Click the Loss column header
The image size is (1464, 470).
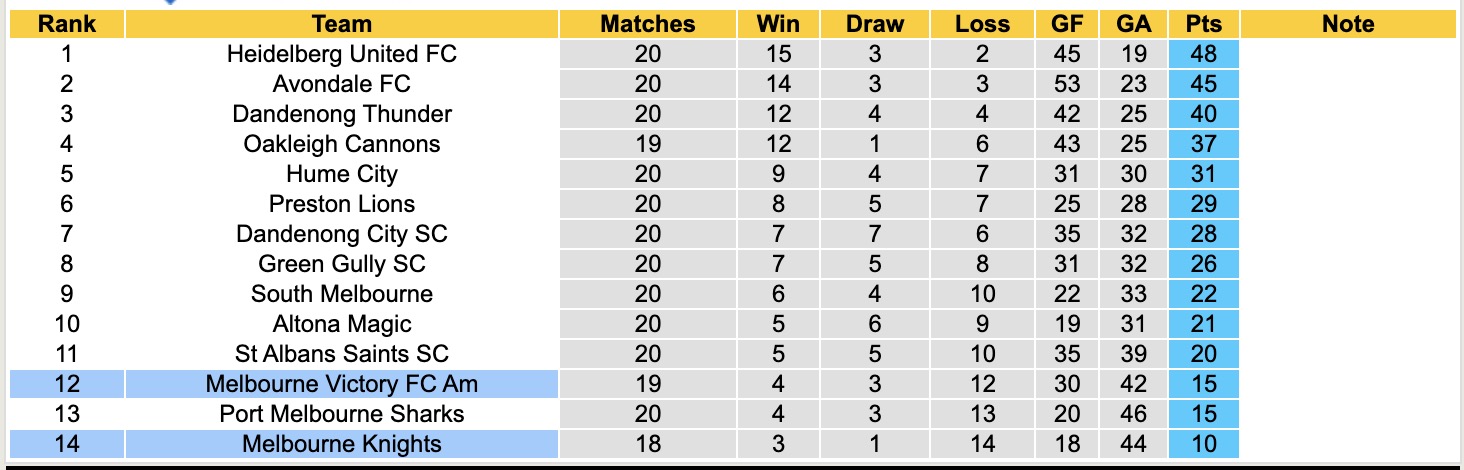click(982, 24)
